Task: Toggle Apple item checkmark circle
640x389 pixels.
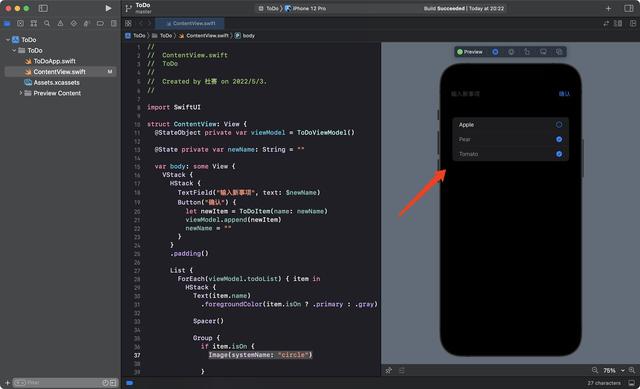Action: (x=559, y=124)
